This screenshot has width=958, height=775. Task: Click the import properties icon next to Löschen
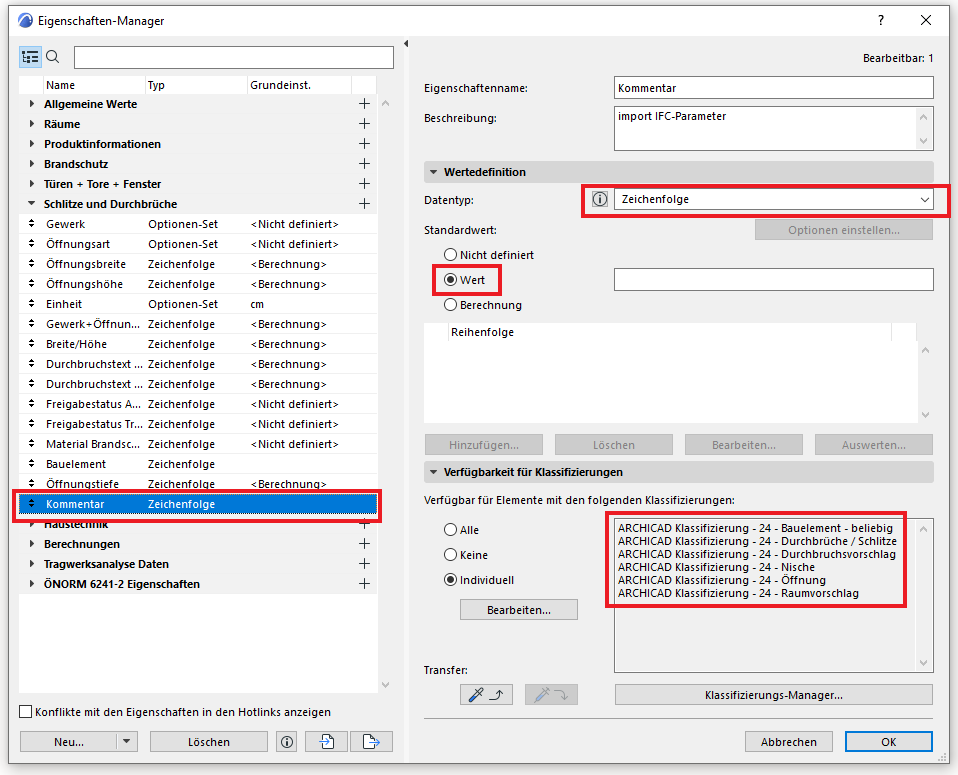coord(326,741)
